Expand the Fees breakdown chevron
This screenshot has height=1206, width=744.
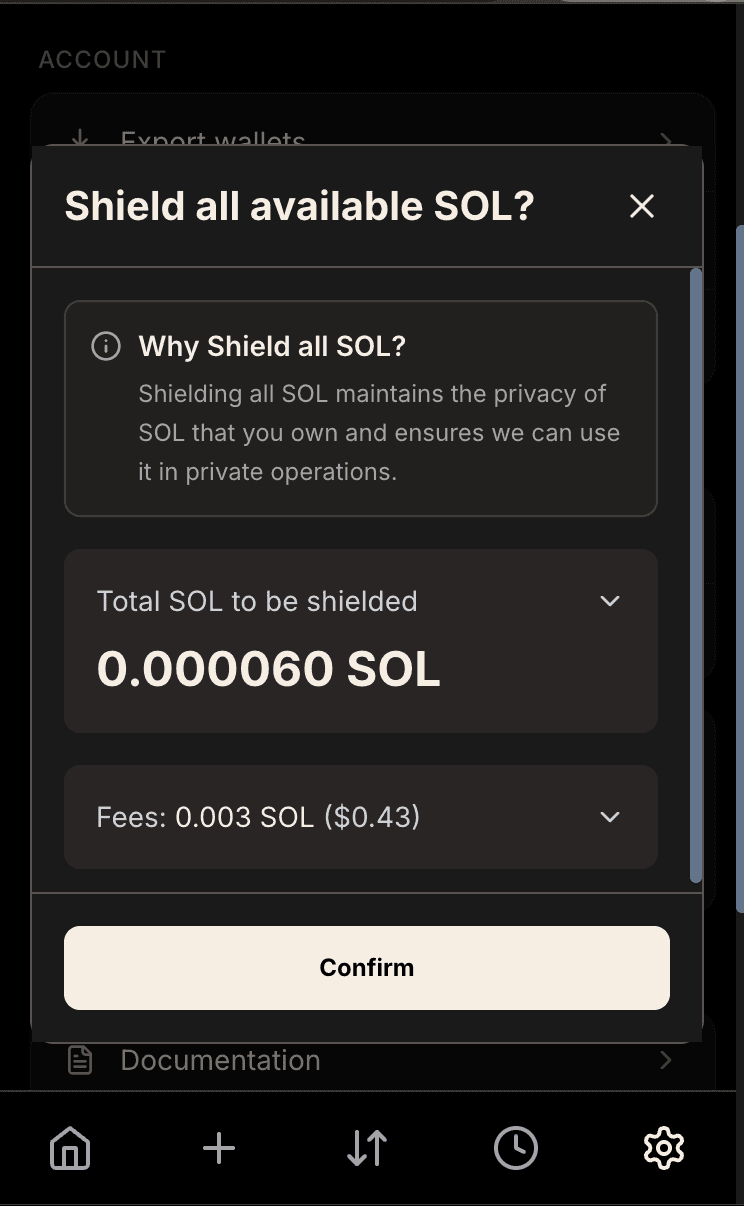pos(609,817)
